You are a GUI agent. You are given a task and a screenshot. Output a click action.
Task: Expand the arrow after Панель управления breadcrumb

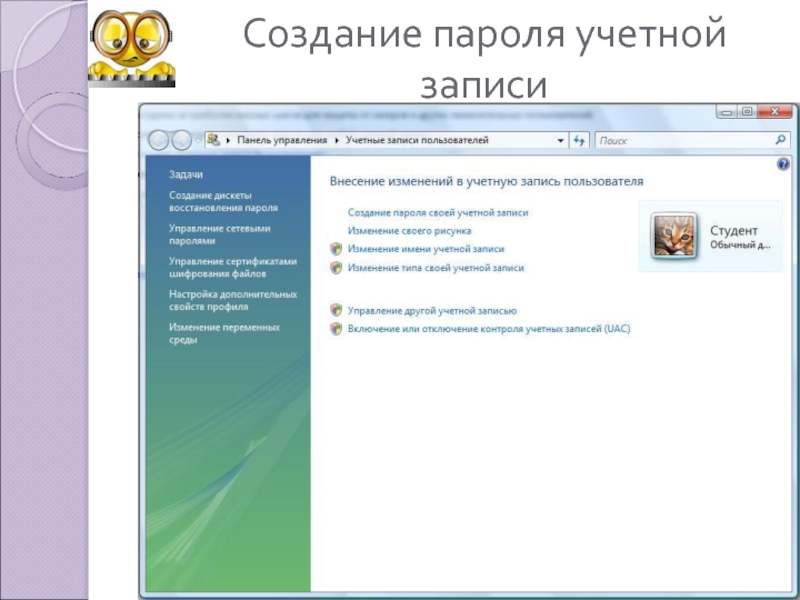point(337,140)
